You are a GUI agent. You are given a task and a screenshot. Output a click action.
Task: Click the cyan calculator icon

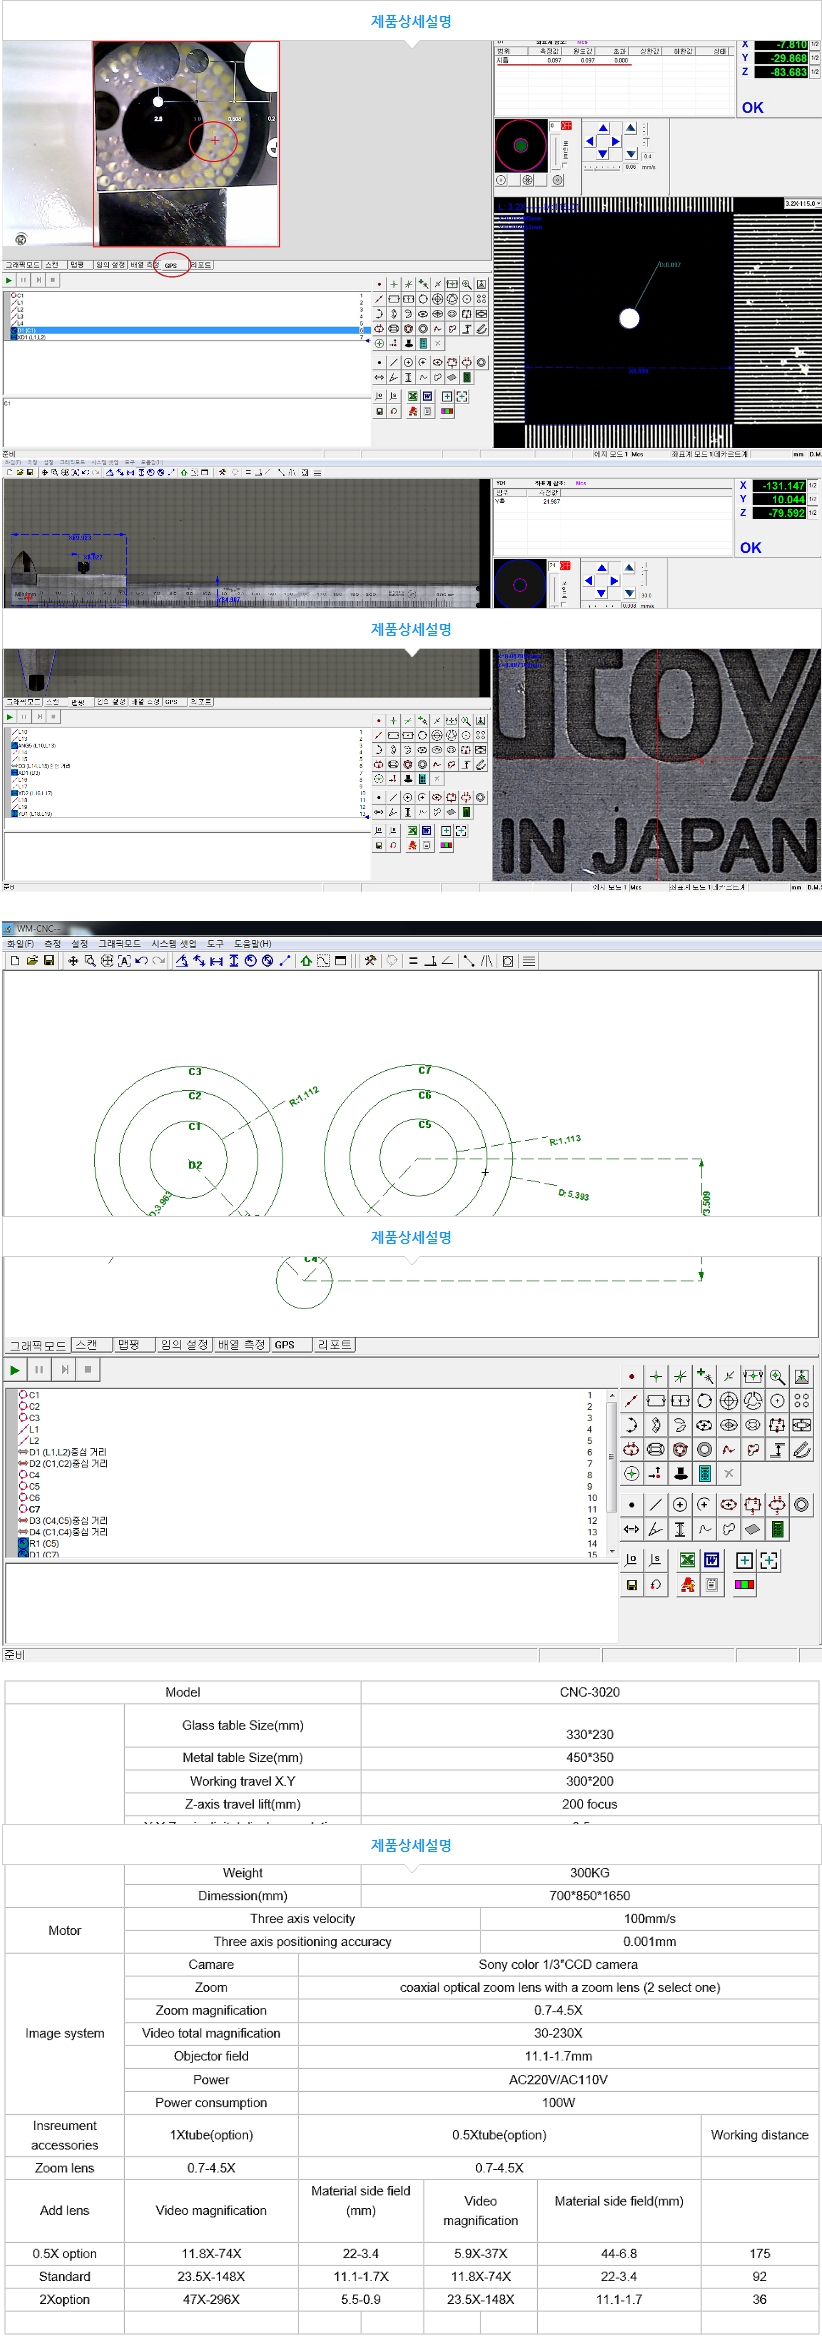[704, 1473]
